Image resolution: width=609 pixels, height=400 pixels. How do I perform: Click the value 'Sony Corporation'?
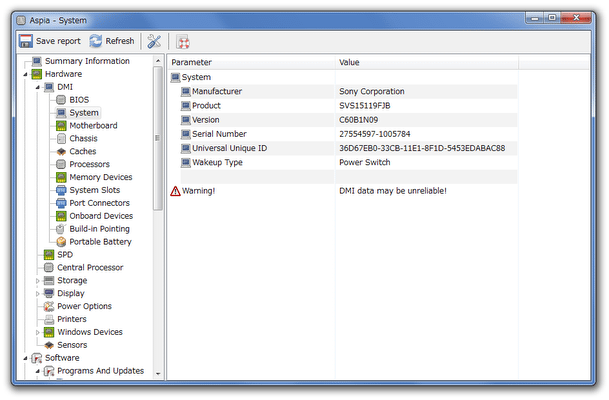tap(372, 92)
